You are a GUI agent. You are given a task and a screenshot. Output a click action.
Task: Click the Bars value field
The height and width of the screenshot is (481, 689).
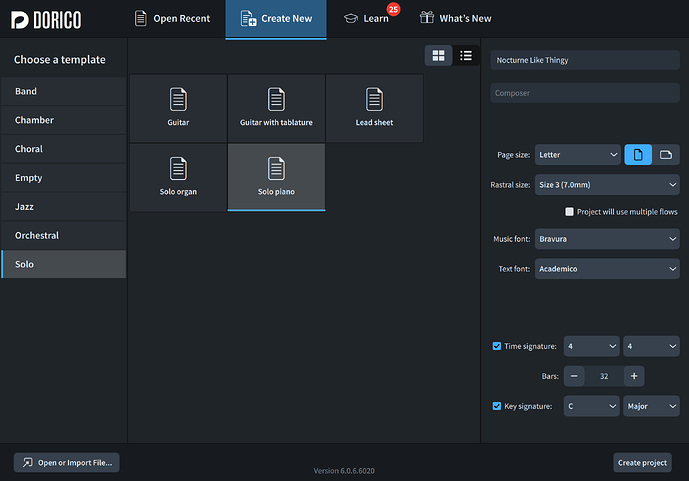[x=604, y=376]
